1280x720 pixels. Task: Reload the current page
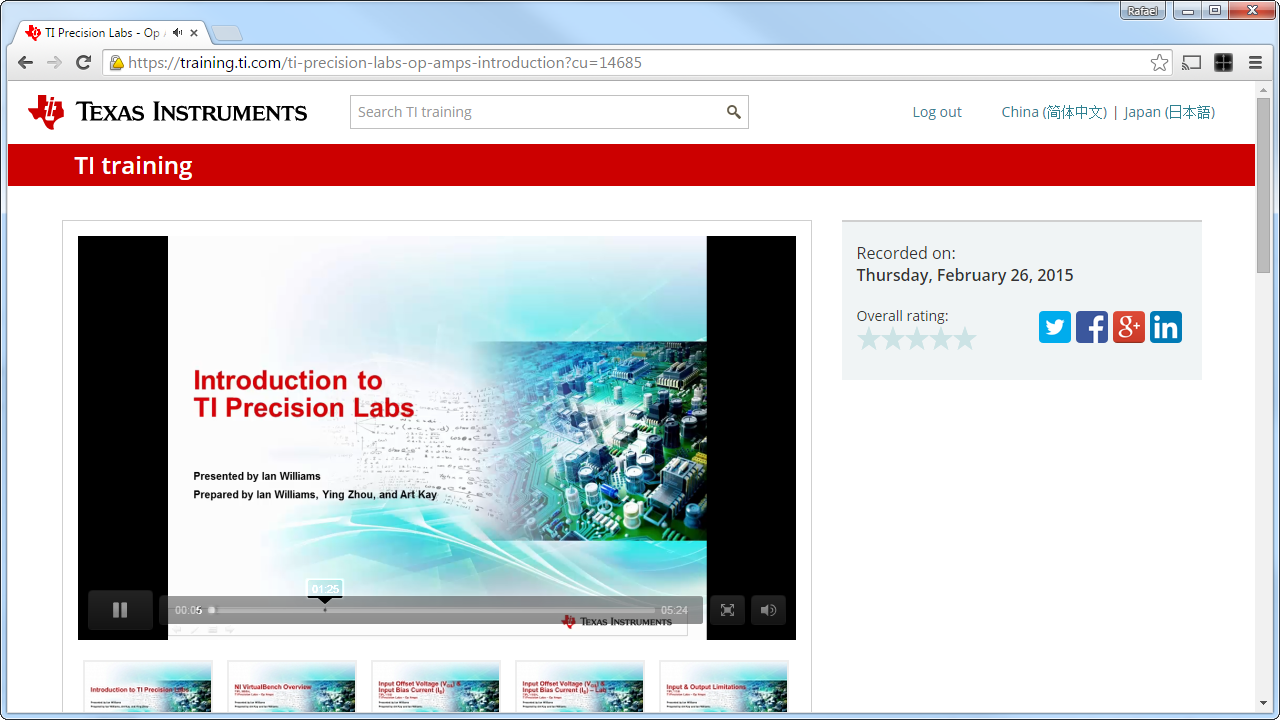pyautogui.click(x=84, y=63)
